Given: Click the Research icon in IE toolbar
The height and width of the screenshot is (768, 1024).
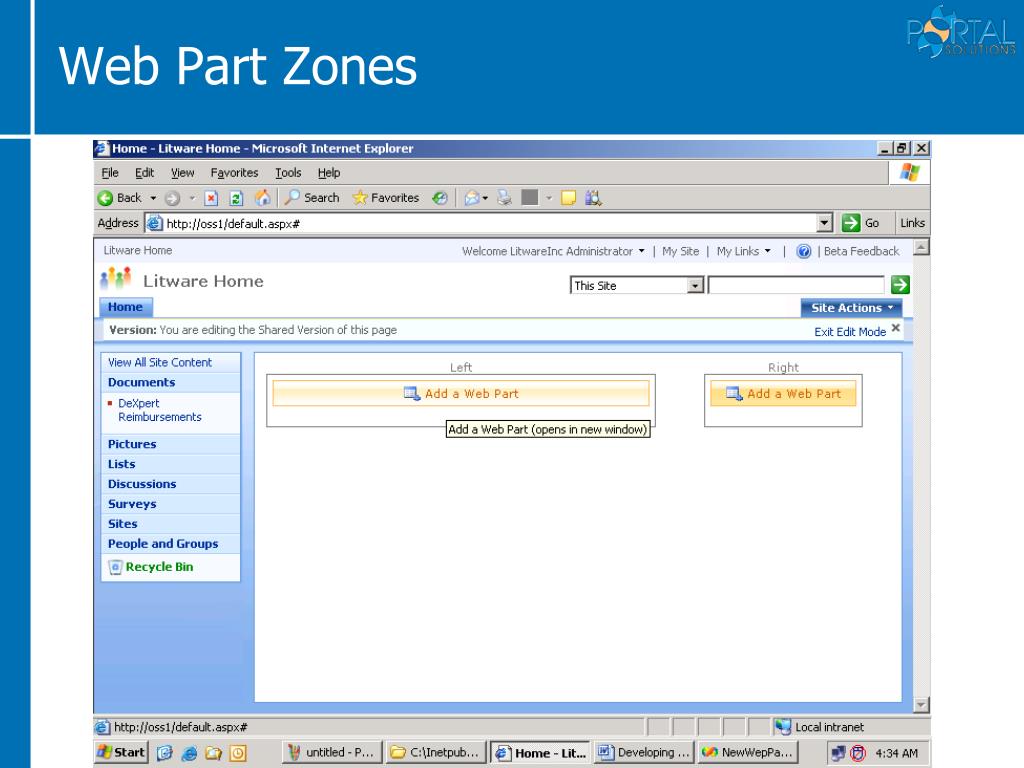Looking at the screenshot, I should coord(593,198).
